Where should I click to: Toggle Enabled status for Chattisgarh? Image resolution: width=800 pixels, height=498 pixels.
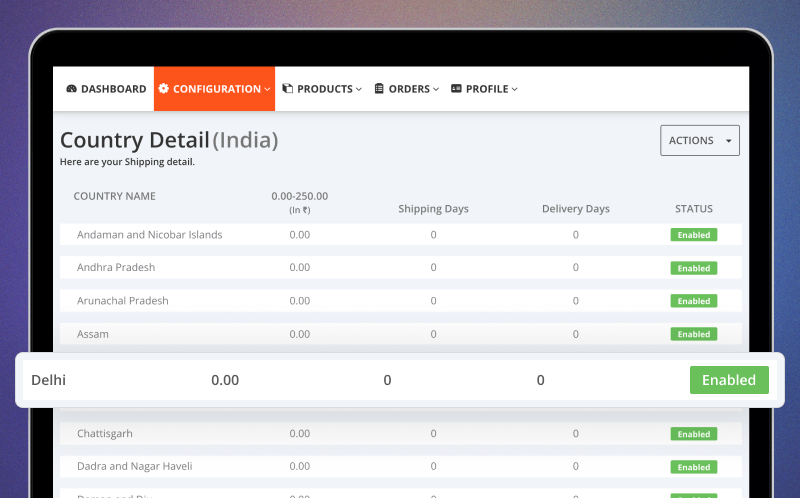(693, 434)
